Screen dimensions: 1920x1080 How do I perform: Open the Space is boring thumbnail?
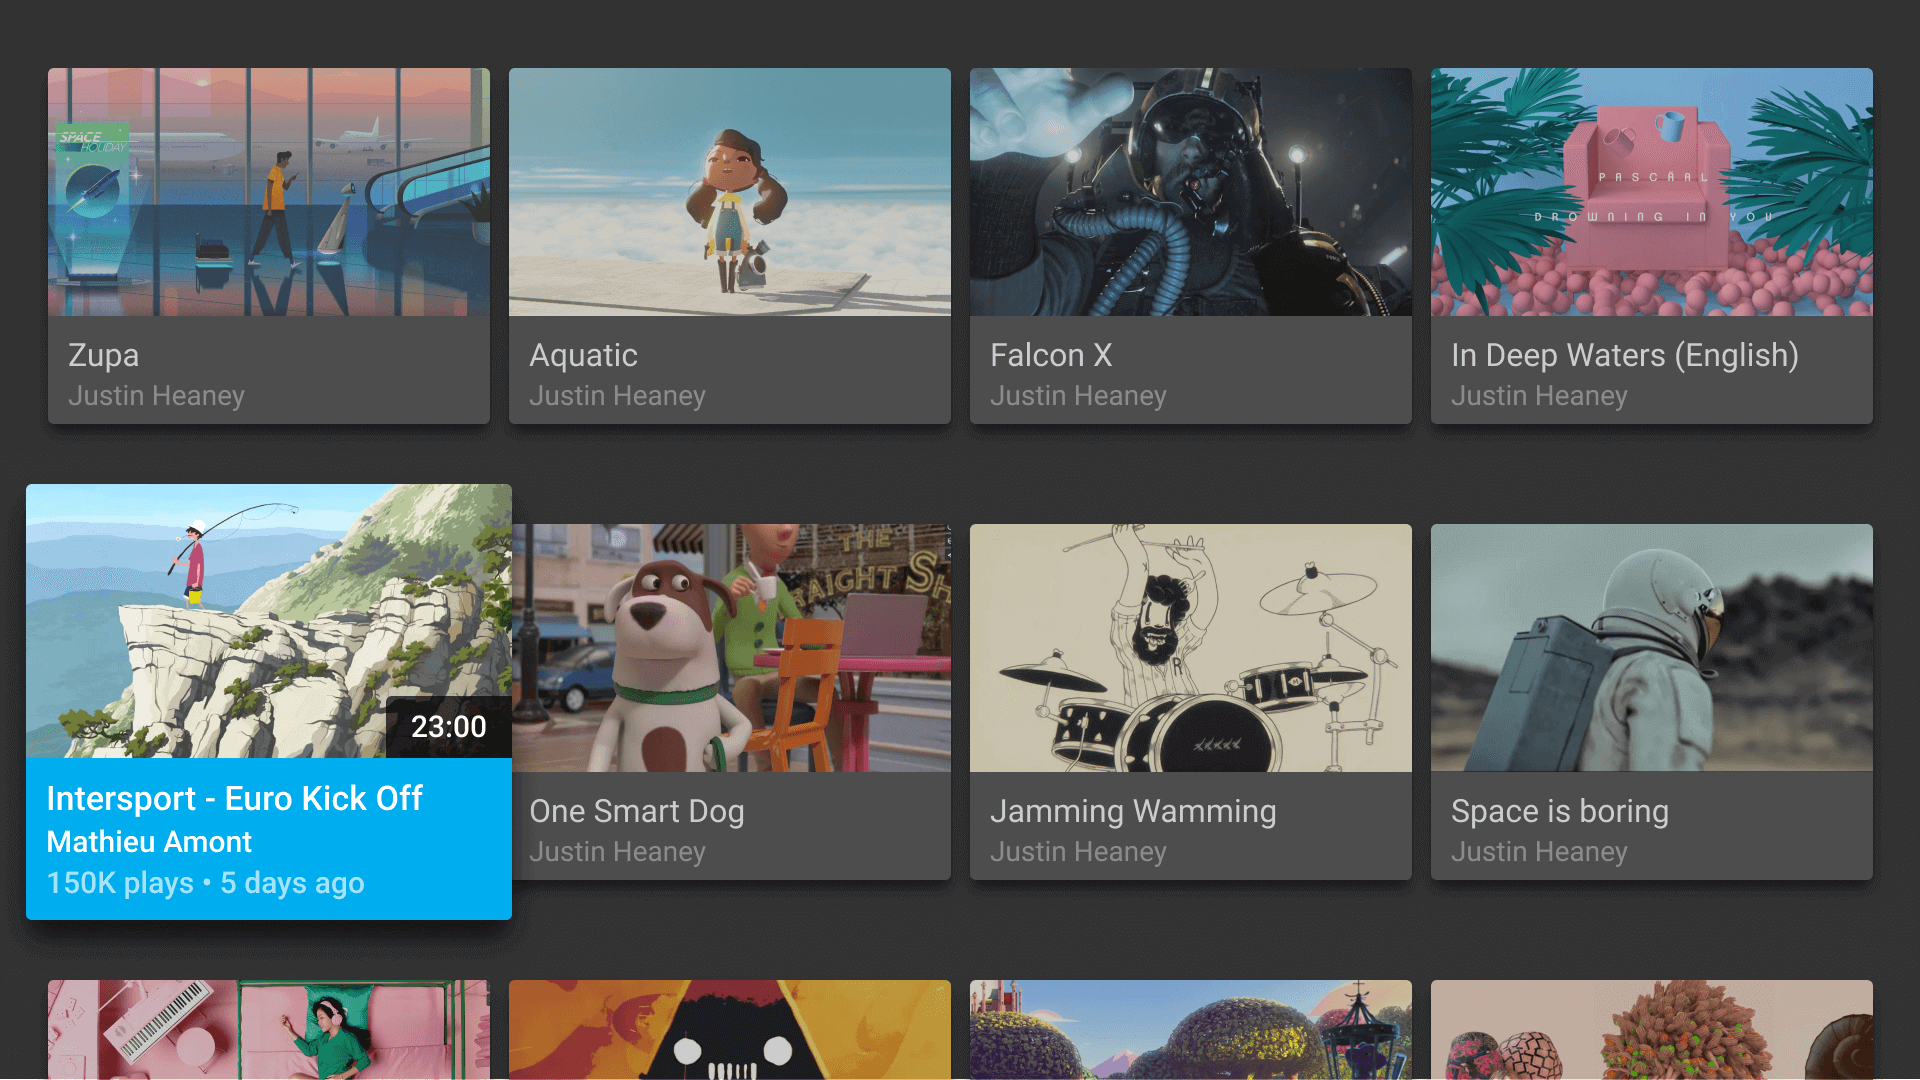pos(1652,648)
